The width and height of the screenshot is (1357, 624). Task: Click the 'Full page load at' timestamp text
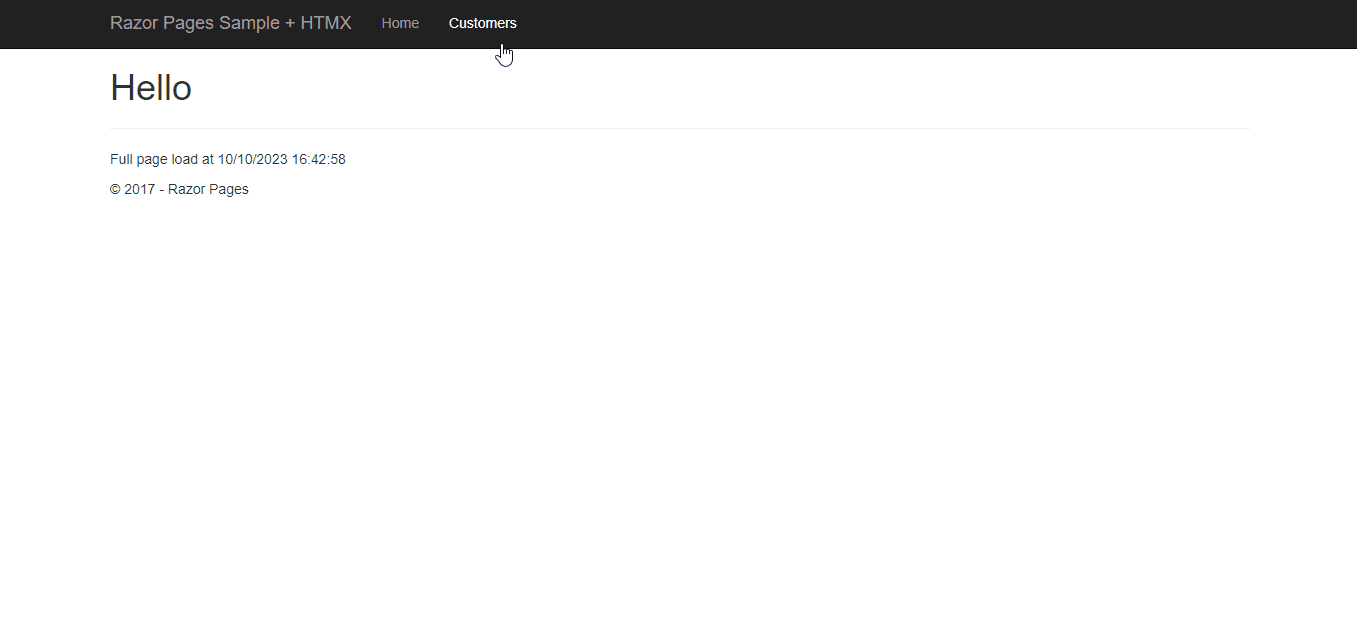click(228, 159)
